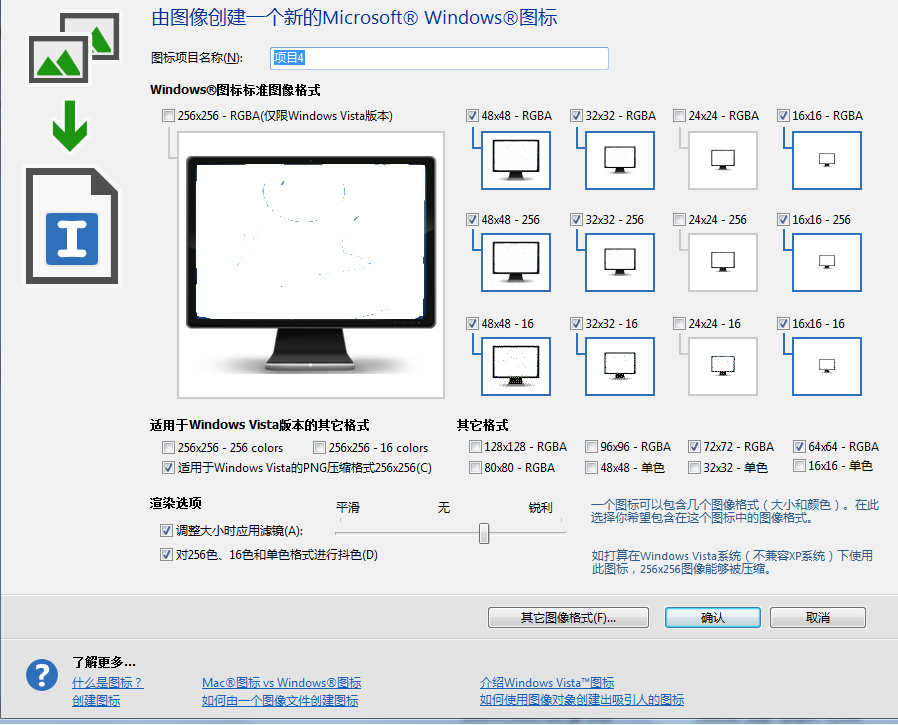898x725 pixels.
Task: Check the 80x80 - RGBA format
Action: (475, 468)
